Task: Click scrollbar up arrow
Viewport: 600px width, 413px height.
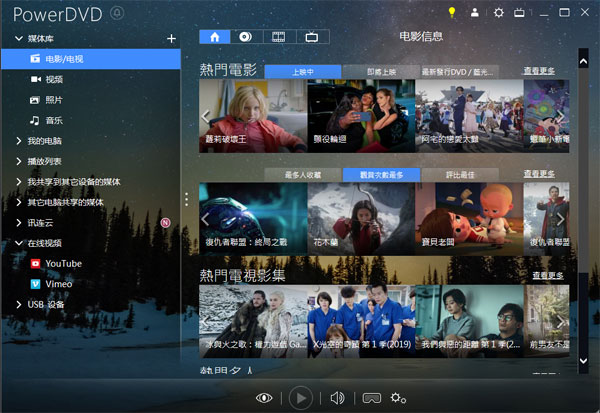Action: [x=583, y=61]
